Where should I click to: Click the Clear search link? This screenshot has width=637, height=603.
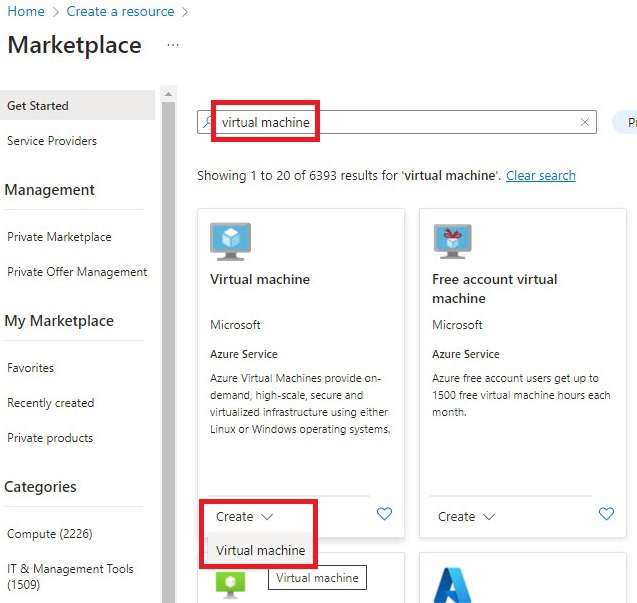coord(541,176)
